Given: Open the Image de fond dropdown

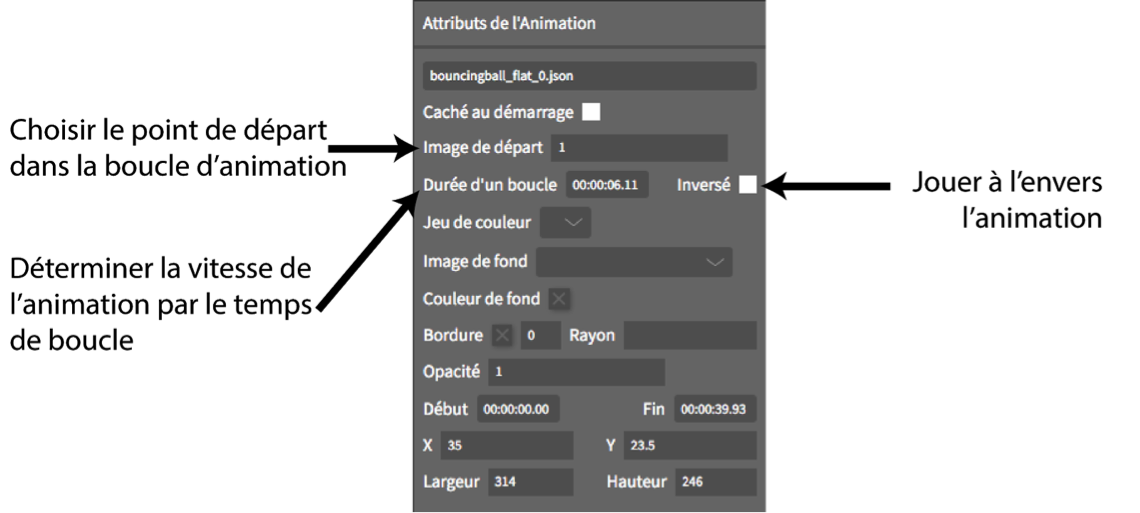Looking at the screenshot, I should click(x=634, y=262).
